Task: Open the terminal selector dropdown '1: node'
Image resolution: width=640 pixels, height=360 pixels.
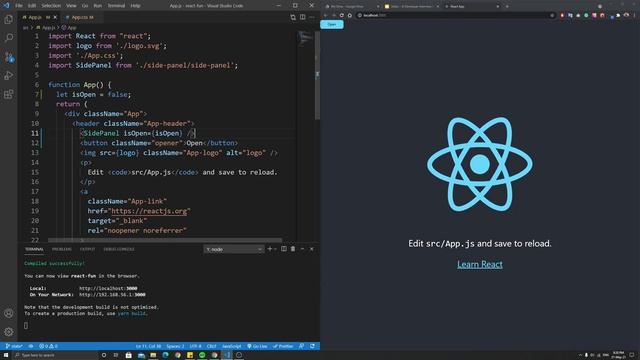Action: pos(234,249)
